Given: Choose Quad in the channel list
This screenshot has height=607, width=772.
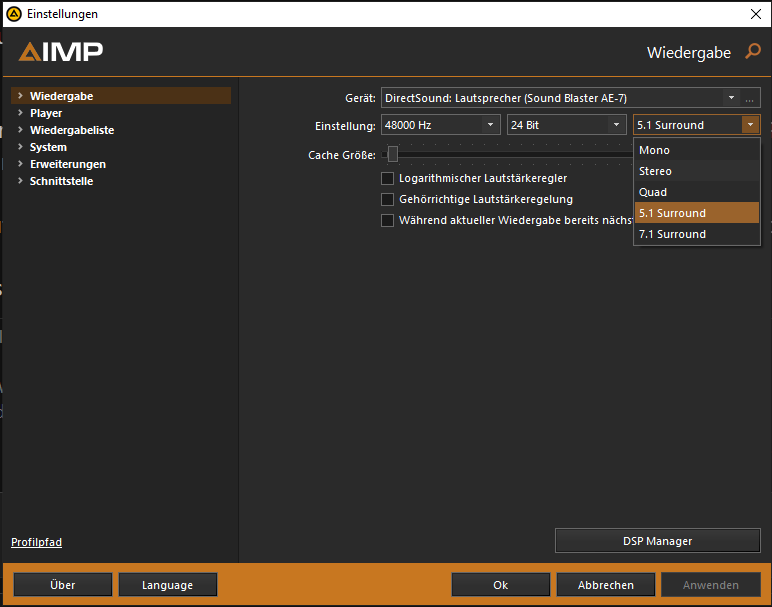Looking at the screenshot, I should [697, 192].
